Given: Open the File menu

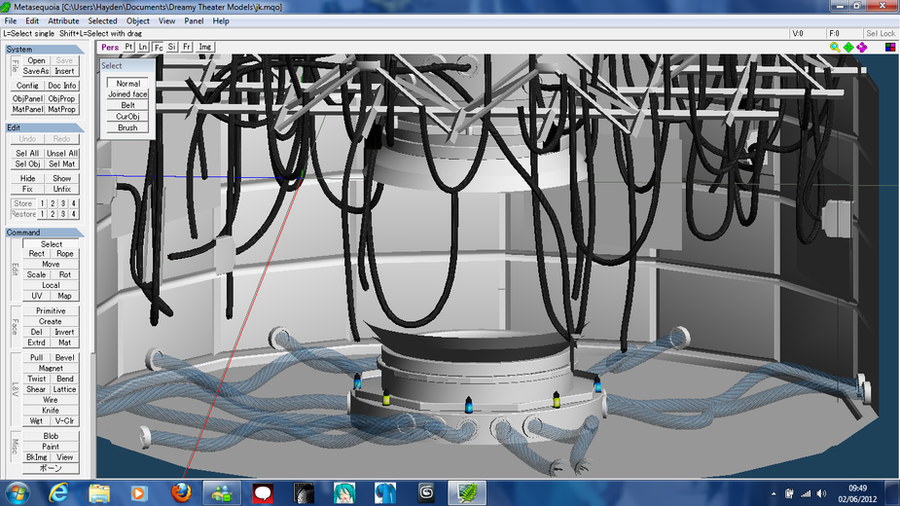Looking at the screenshot, I should 11,21.
